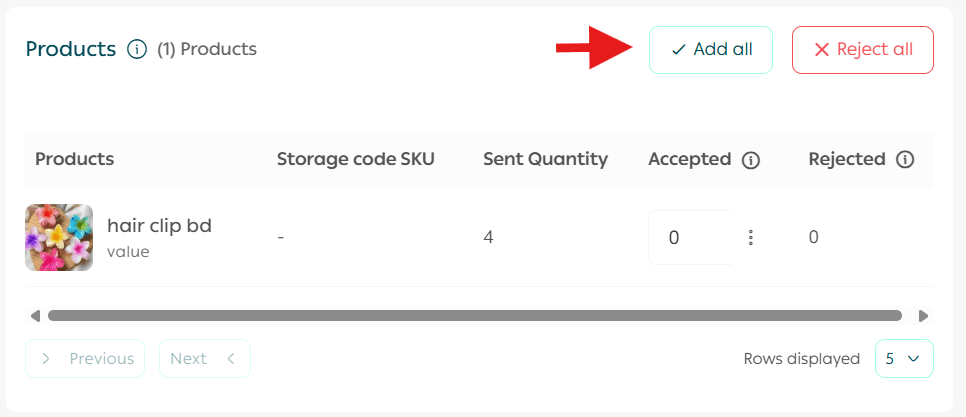
Task: Click the left arrow of horizontal scrollbar
Action: tap(35, 316)
